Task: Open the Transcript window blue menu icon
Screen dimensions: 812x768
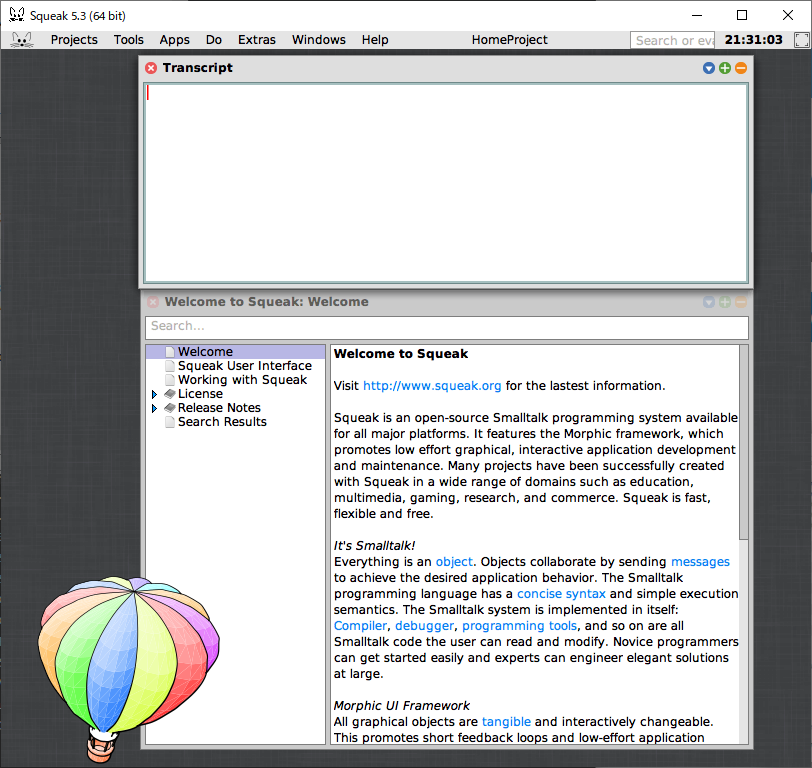Action: point(709,68)
